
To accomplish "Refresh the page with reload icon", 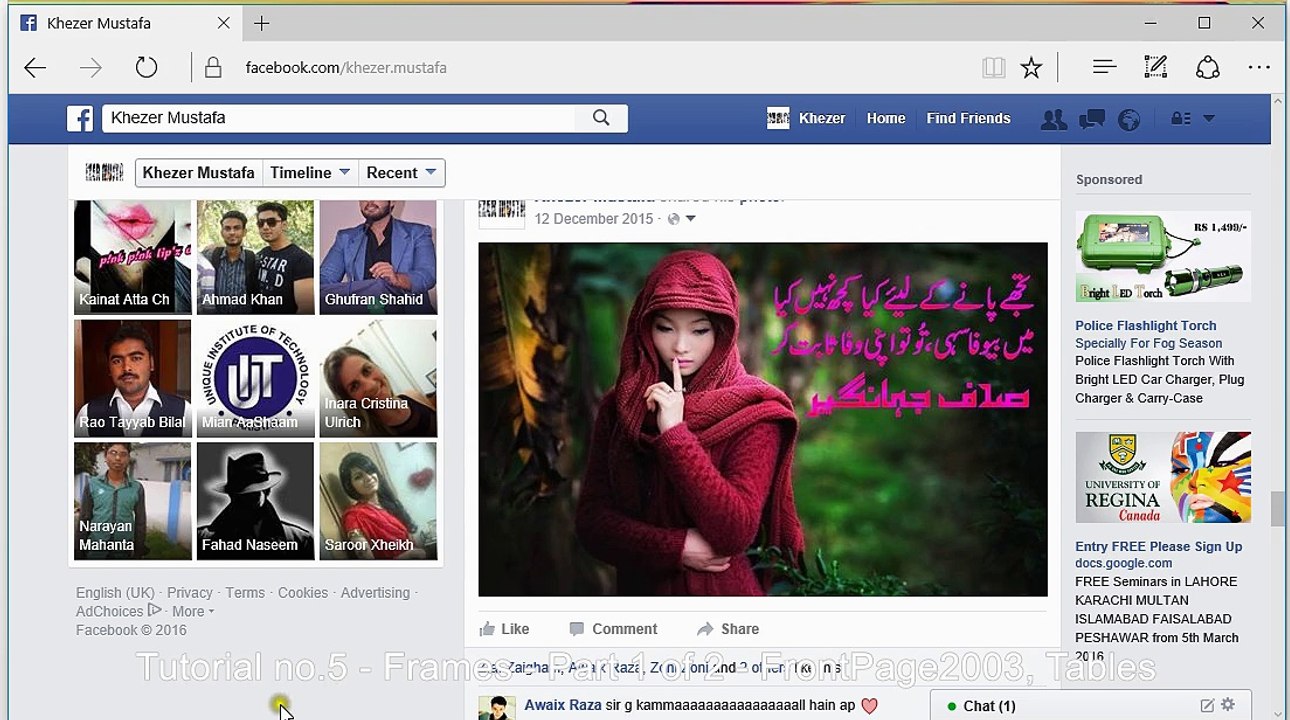I will click(147, 68).
